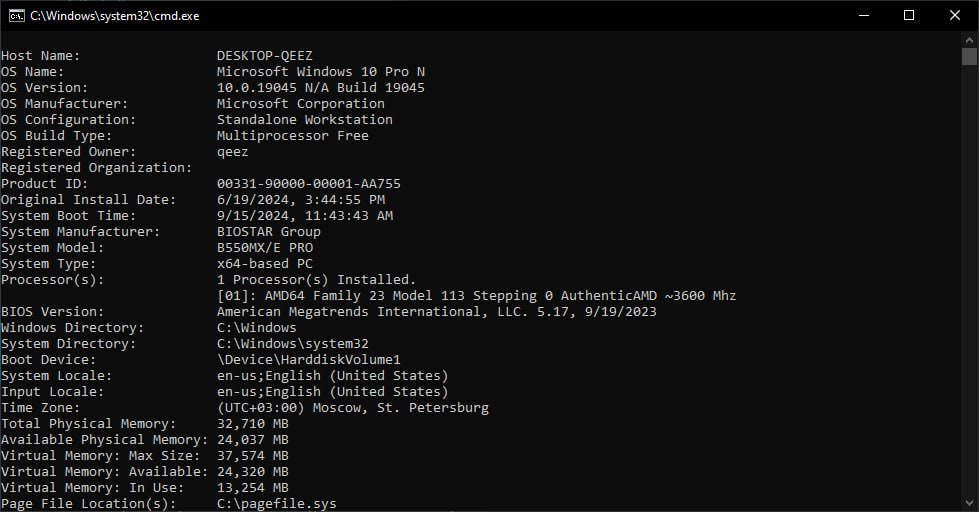
Task: Click the empty scrollbar track below thumb
Action: (969, 280)
